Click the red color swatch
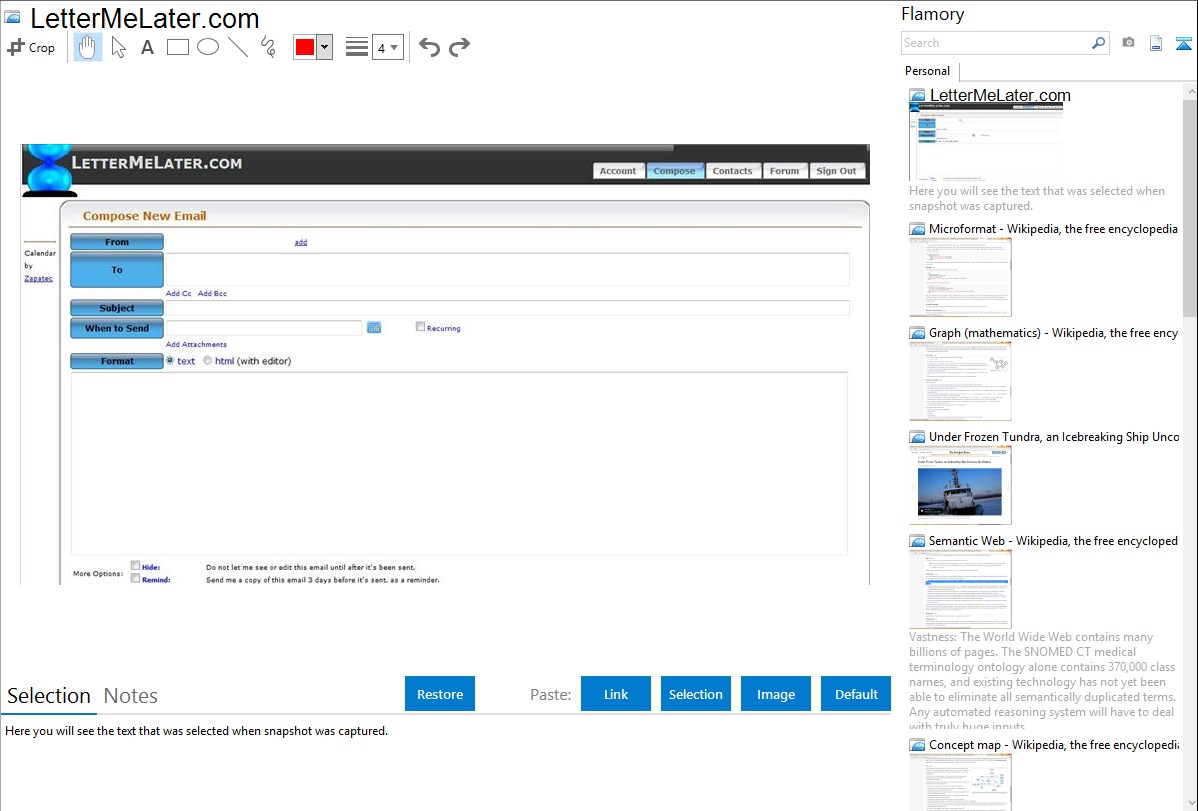 tap(305, 47)
